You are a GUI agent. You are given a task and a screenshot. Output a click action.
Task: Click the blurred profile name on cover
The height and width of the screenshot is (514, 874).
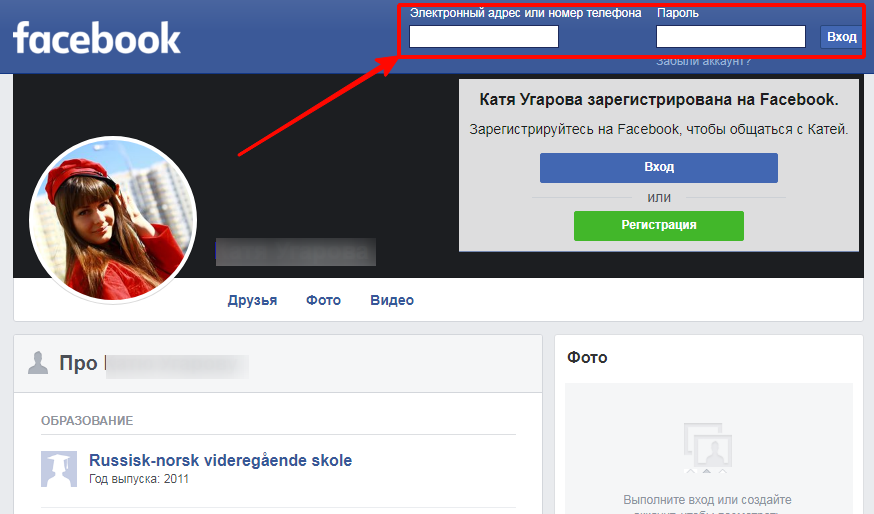click(x=296, y=252)
